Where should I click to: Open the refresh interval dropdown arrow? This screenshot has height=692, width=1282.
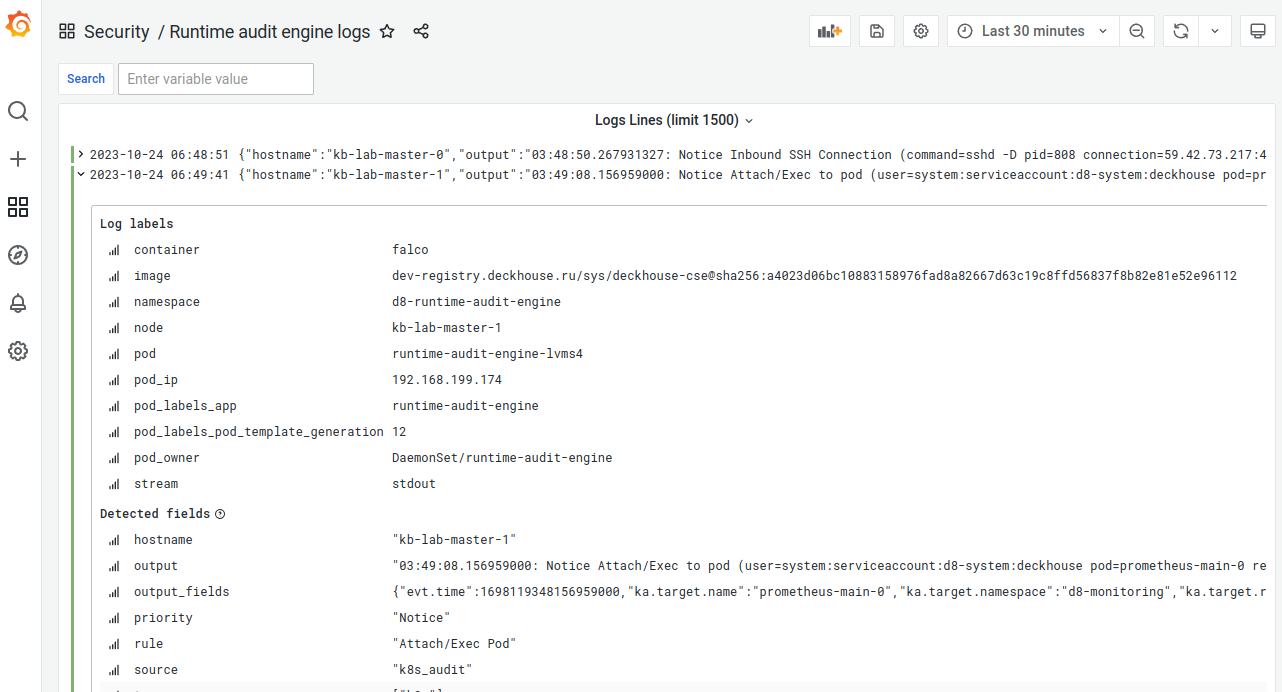pyautogui.click(x=1215, y=31)
